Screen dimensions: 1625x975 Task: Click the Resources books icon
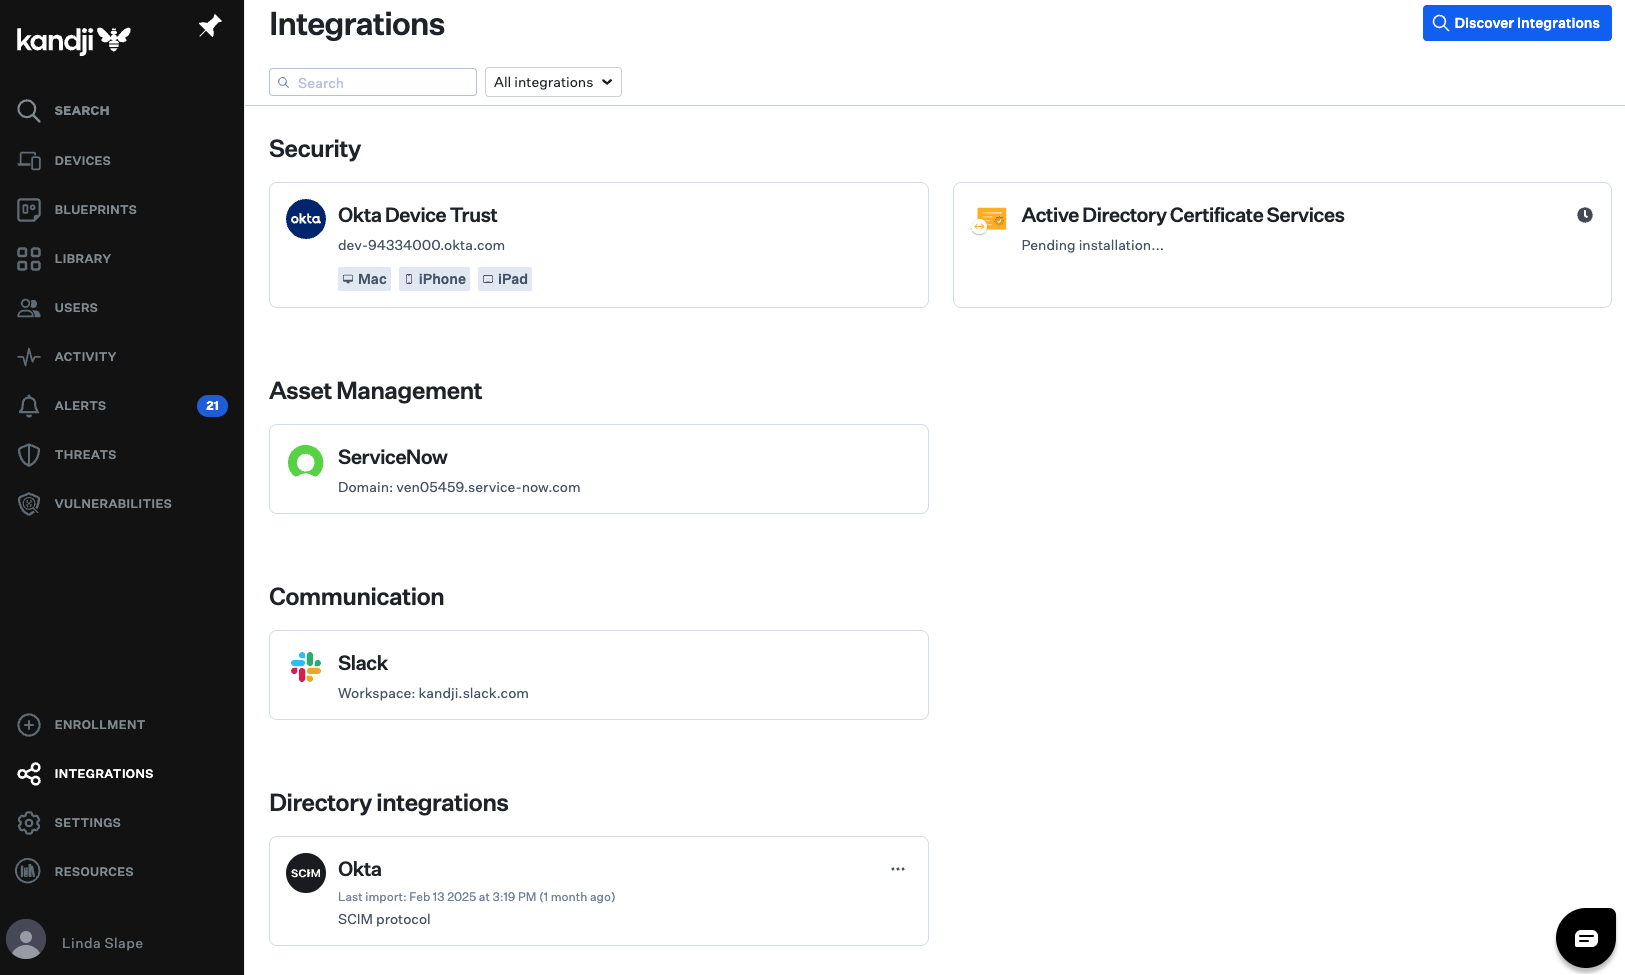click(29, 872)
